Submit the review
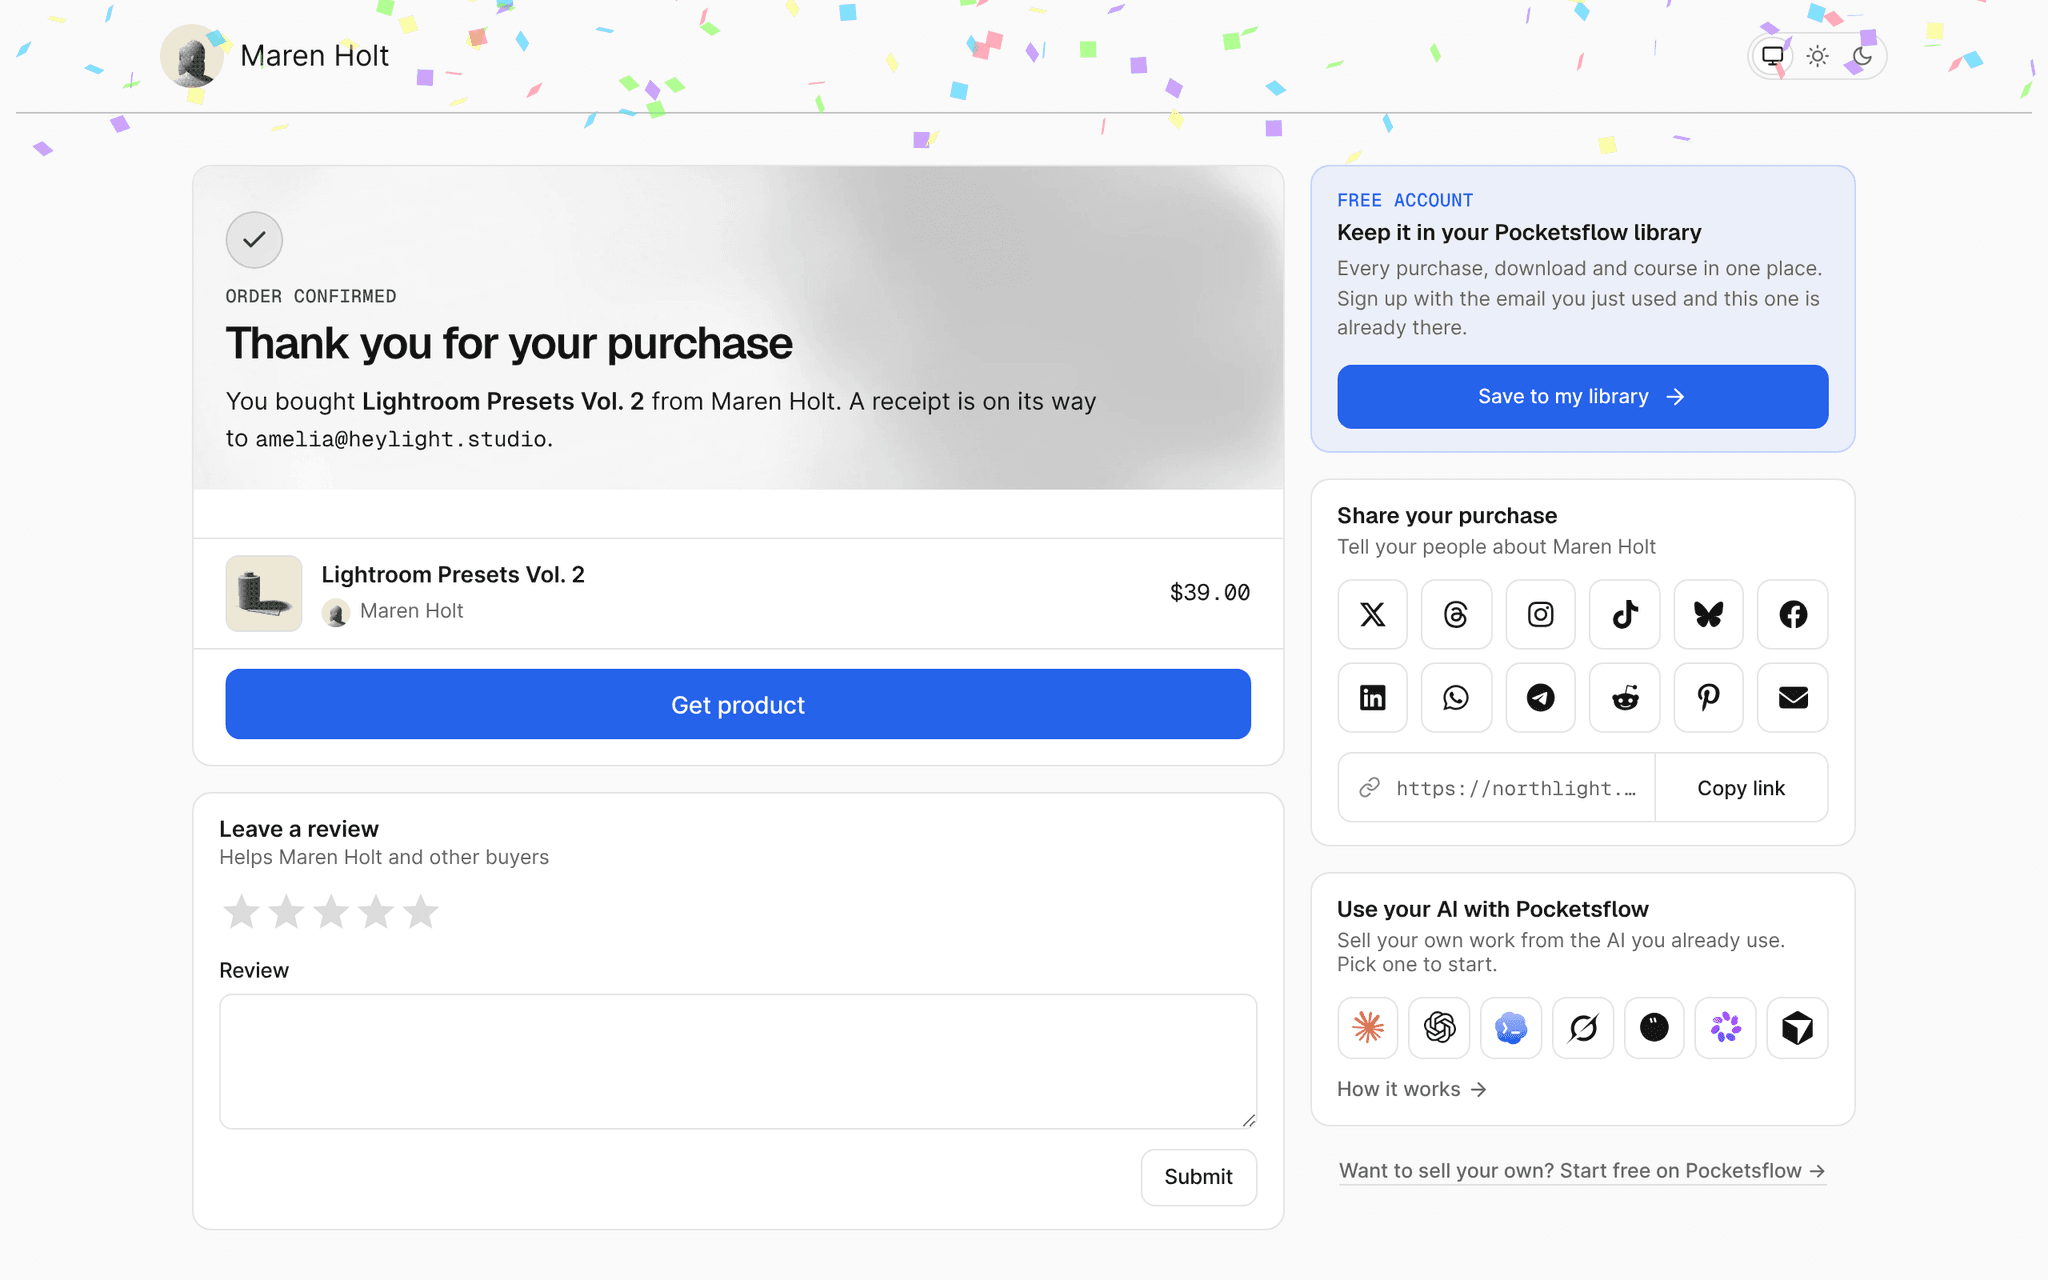Screen dimensions: 2048x1280 tap(1198, 1177)
